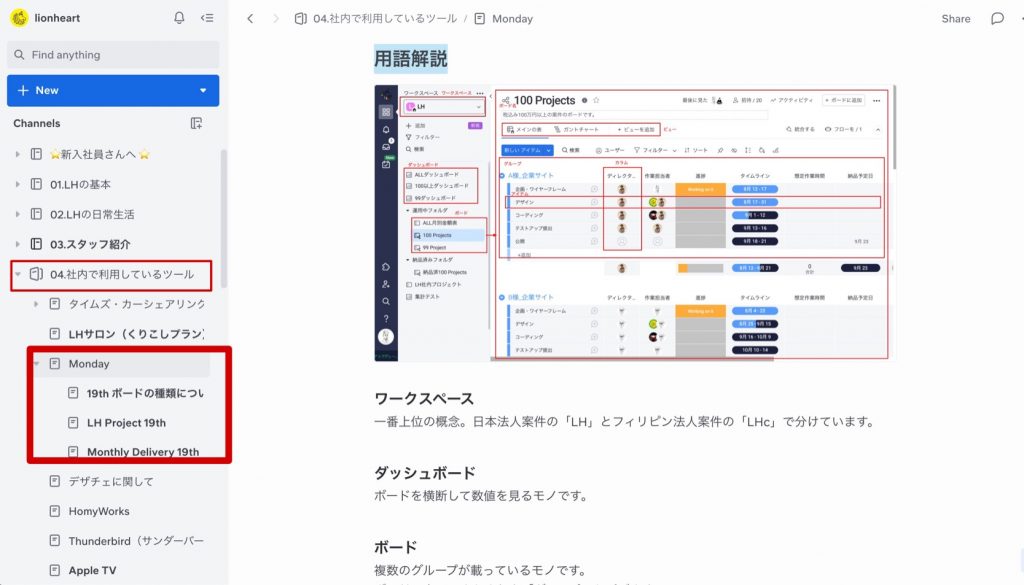Select Monday page in sidebar
This screenshot has height=585, width=1024.
tap(89, 364)
